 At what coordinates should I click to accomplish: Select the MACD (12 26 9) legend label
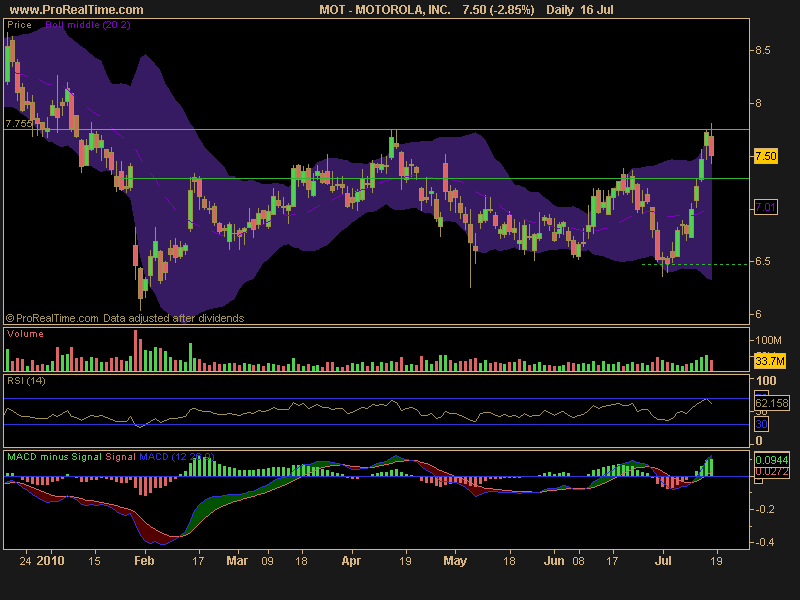[177, 457]
